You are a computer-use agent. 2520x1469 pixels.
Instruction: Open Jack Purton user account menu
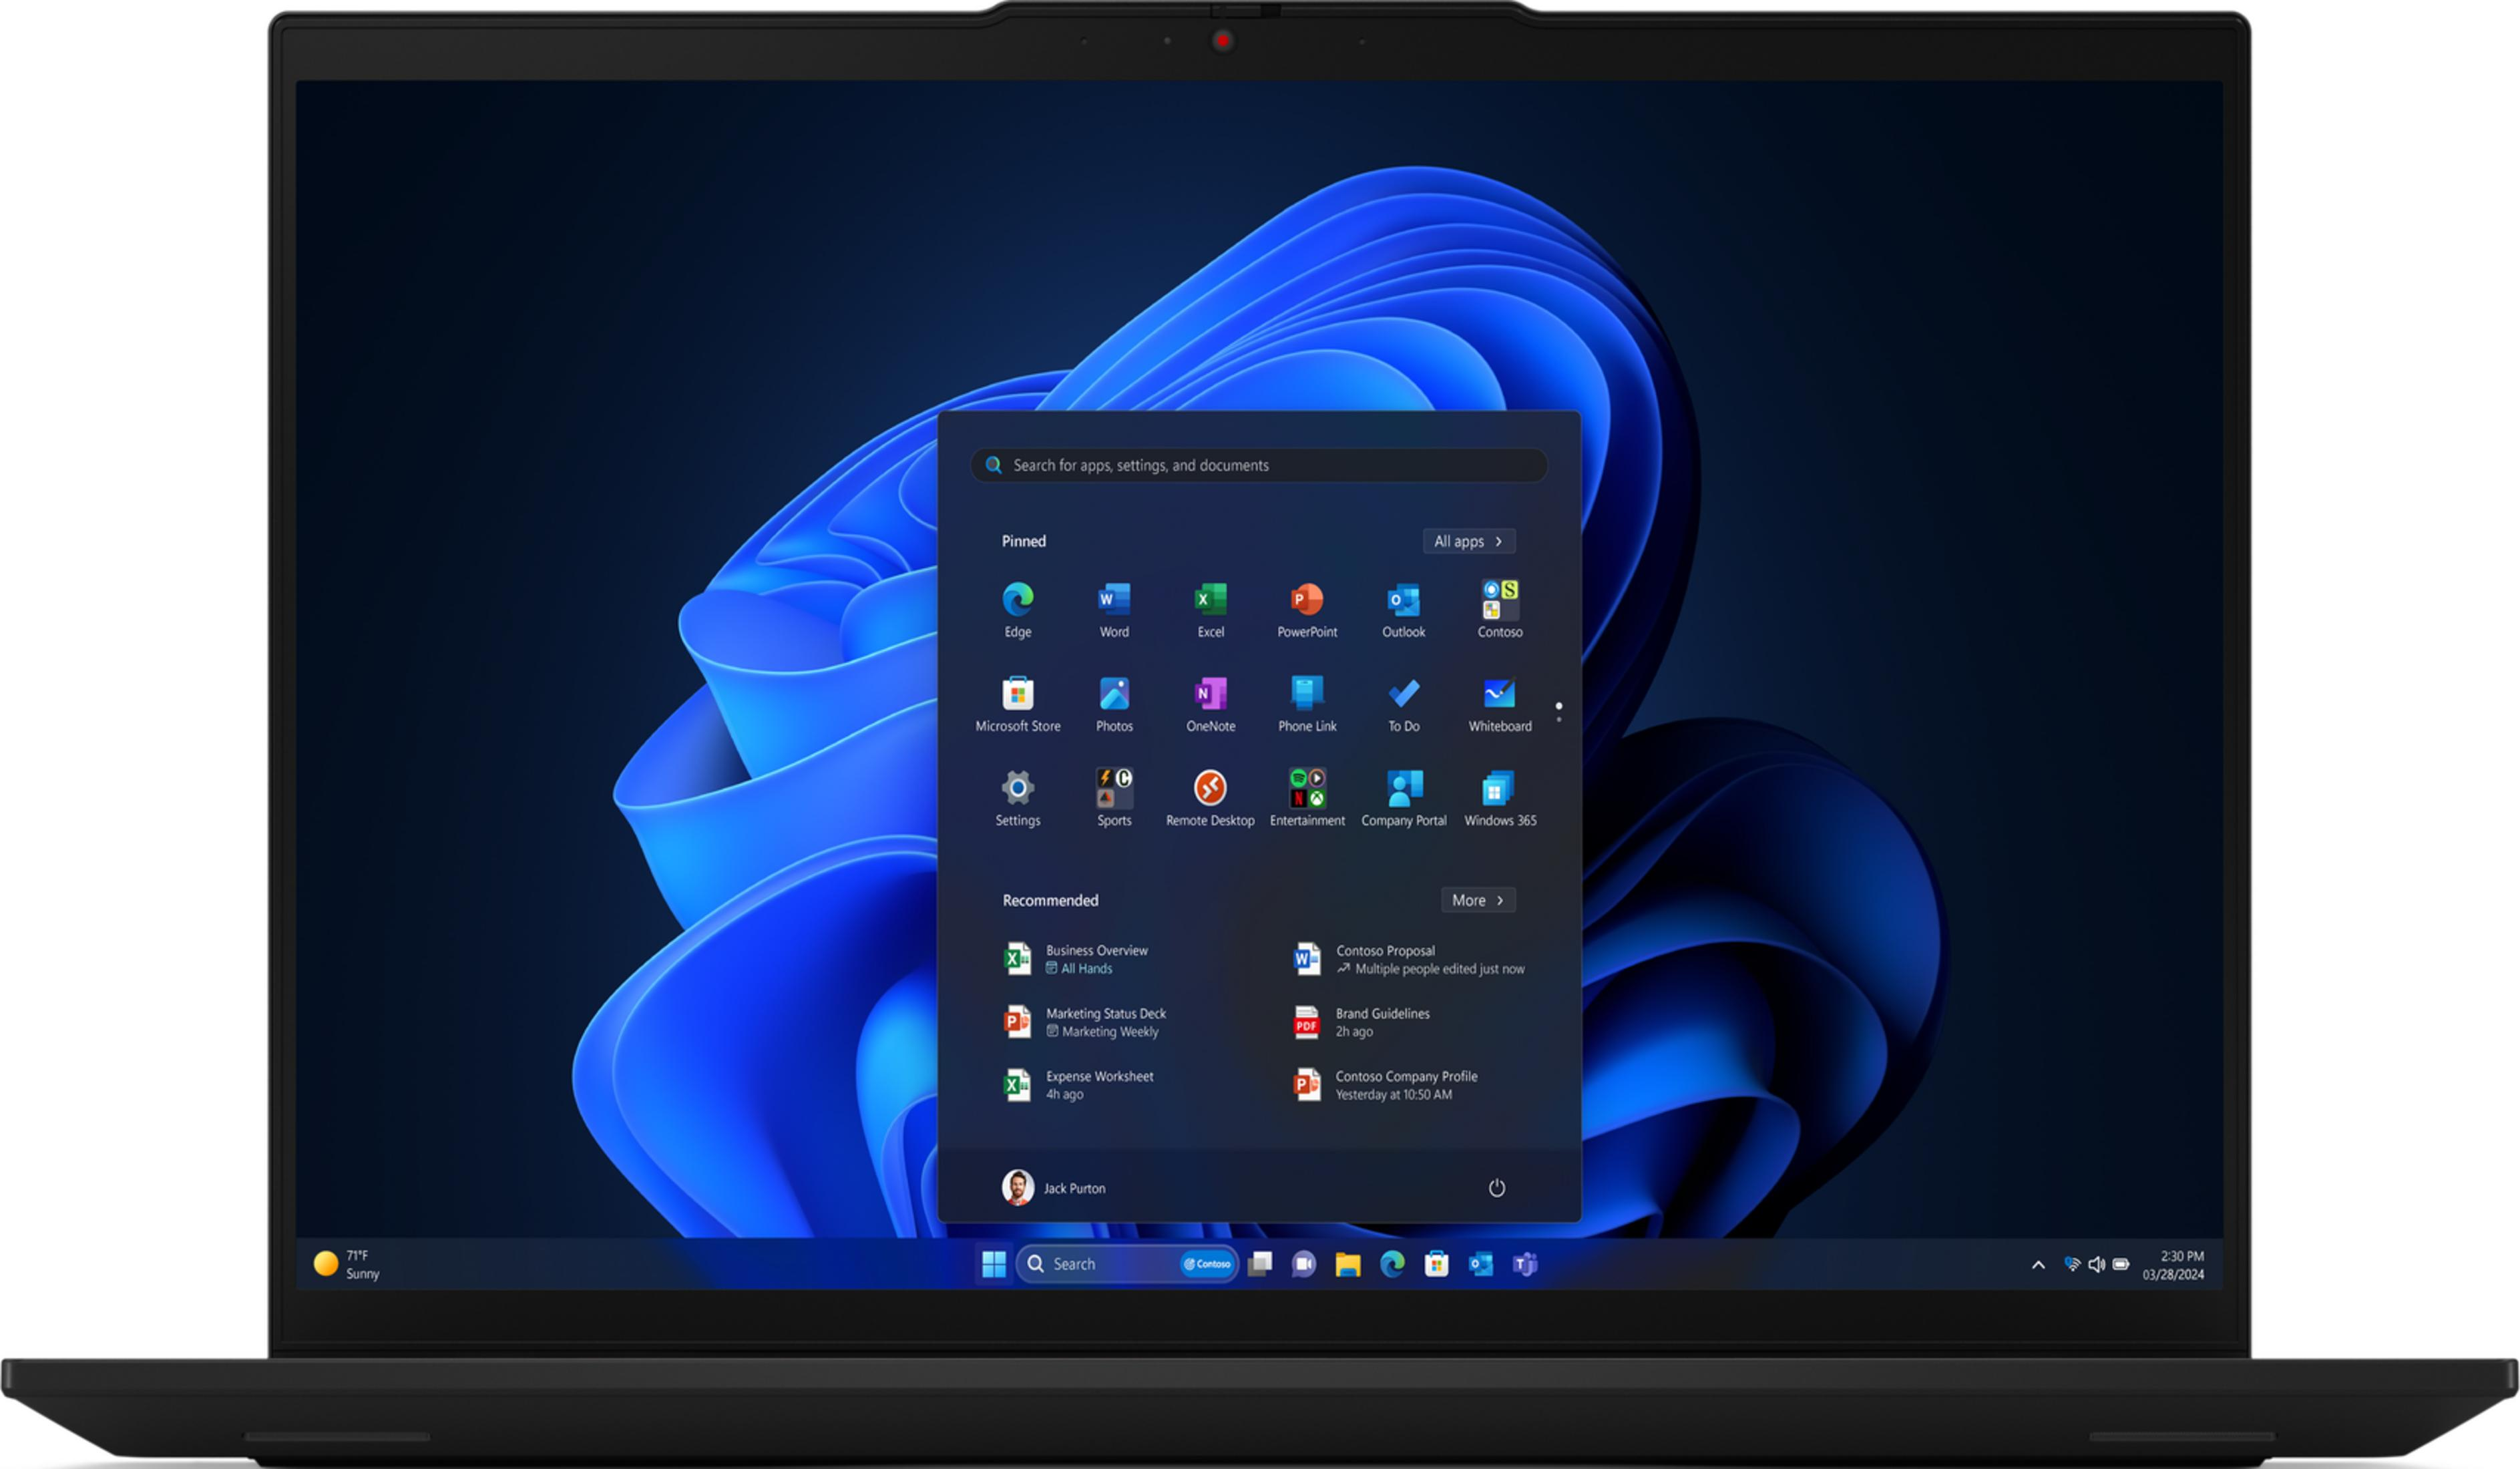[1054, 1187]
